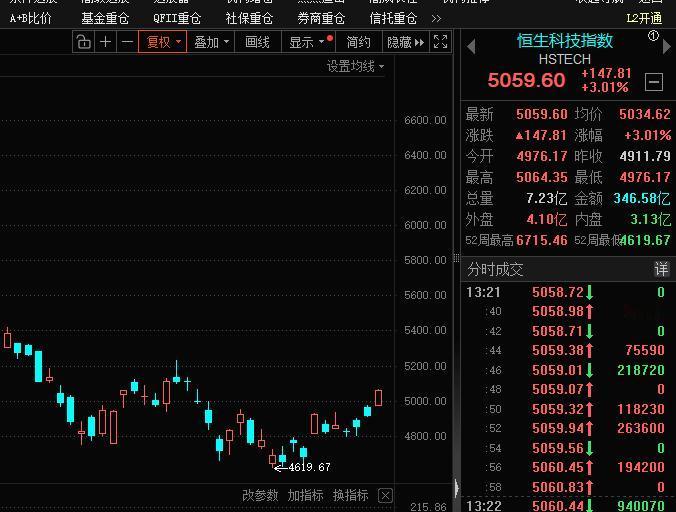This screenshot has width=676, height=512.
Task: Click the minus box beside price change
Action: tap(654, 81)
